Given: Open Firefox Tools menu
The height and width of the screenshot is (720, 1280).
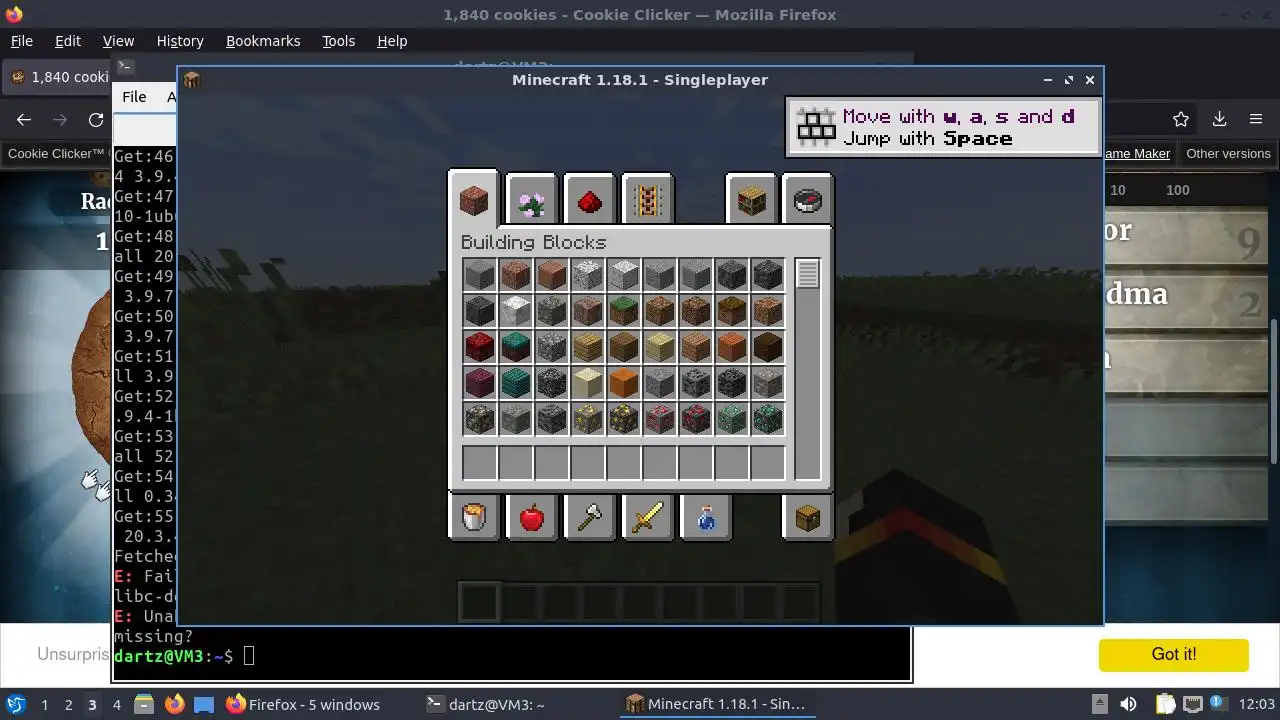Looking at the screenshot, I should pyautogui.click(x=338, y=41).
